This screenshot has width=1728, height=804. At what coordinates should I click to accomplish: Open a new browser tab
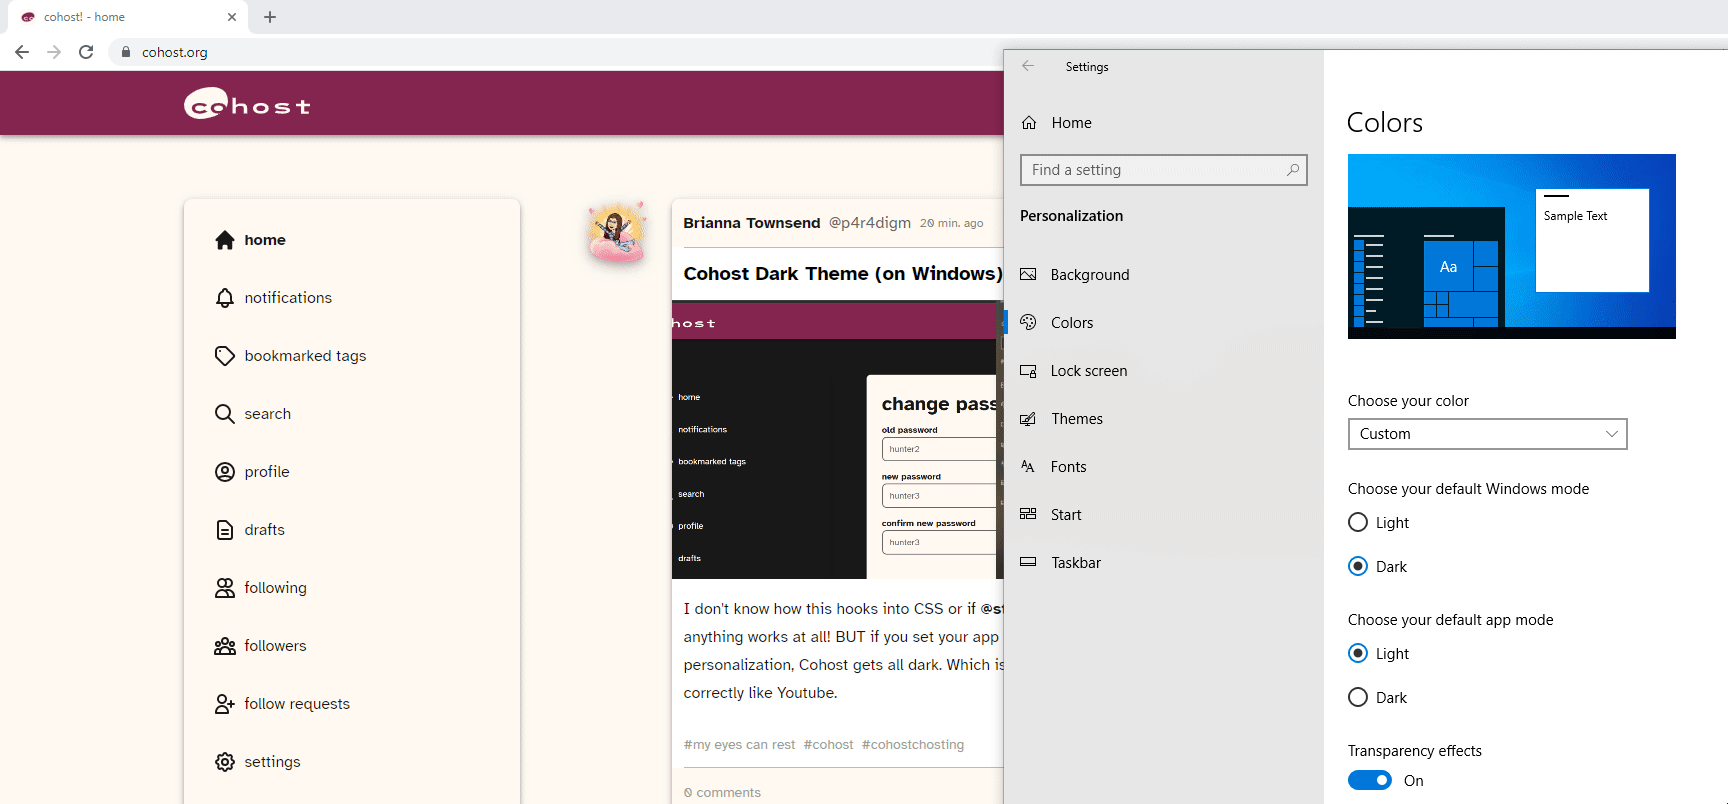(270, 17)
